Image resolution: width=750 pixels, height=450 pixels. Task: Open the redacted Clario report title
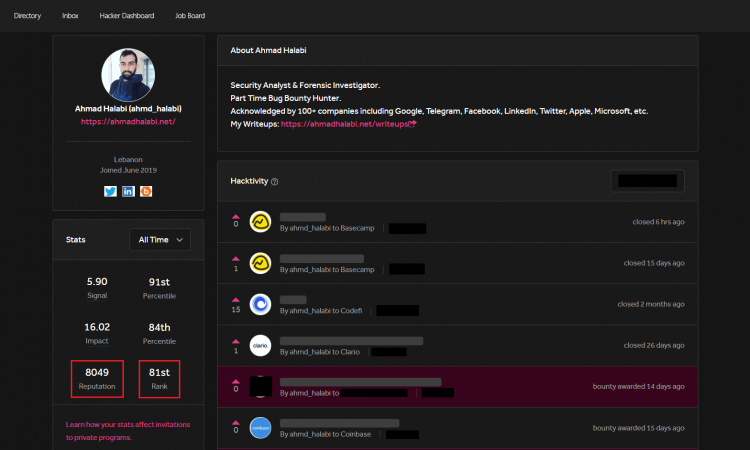352,341
